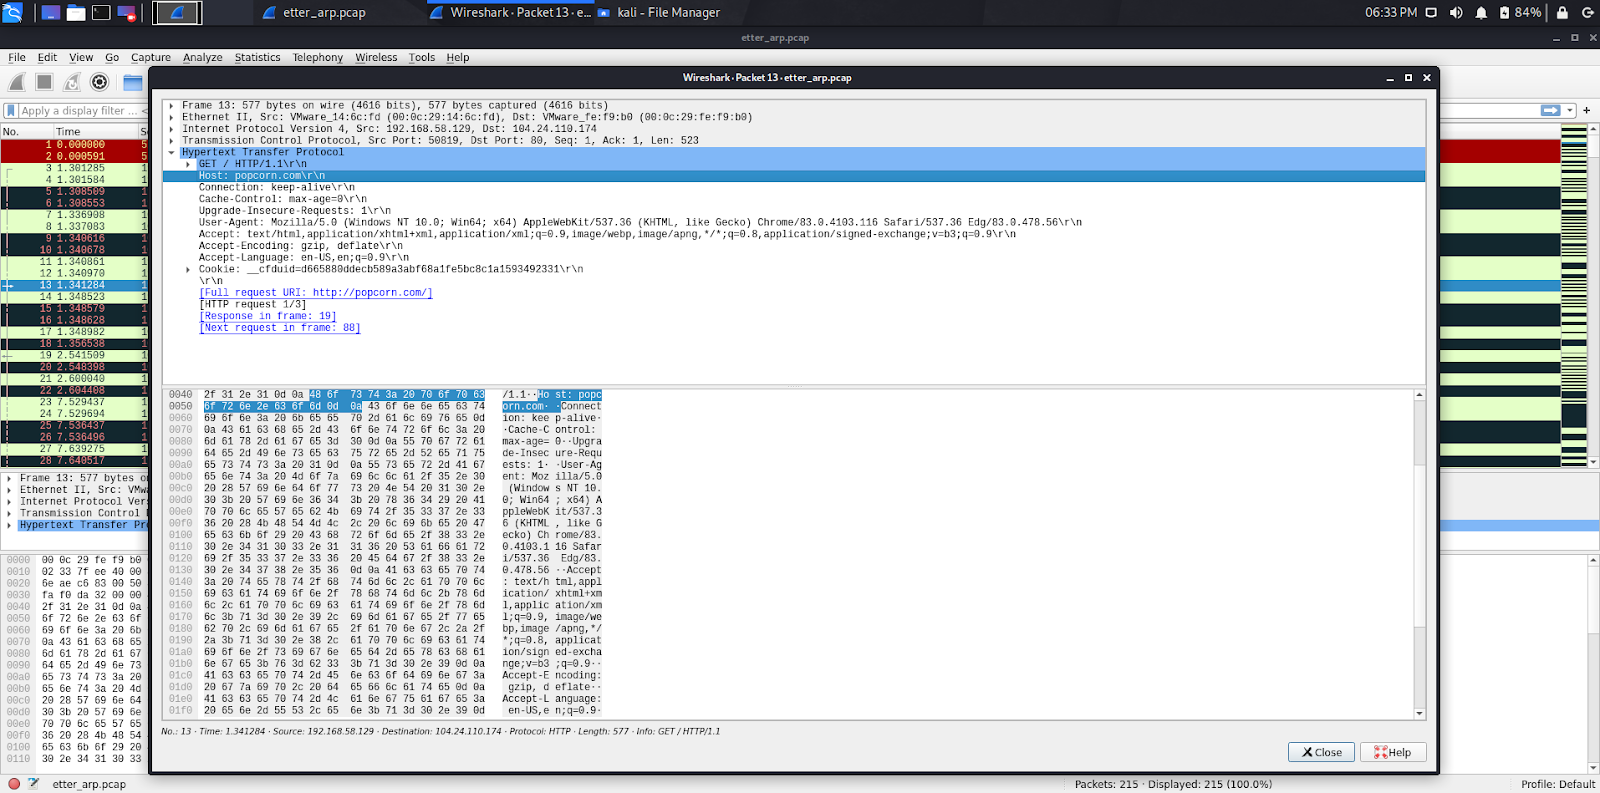Screen dimensions: 1600x793
Task: Open screen recorder icon in top panel
Action: (x=127, y=13)
